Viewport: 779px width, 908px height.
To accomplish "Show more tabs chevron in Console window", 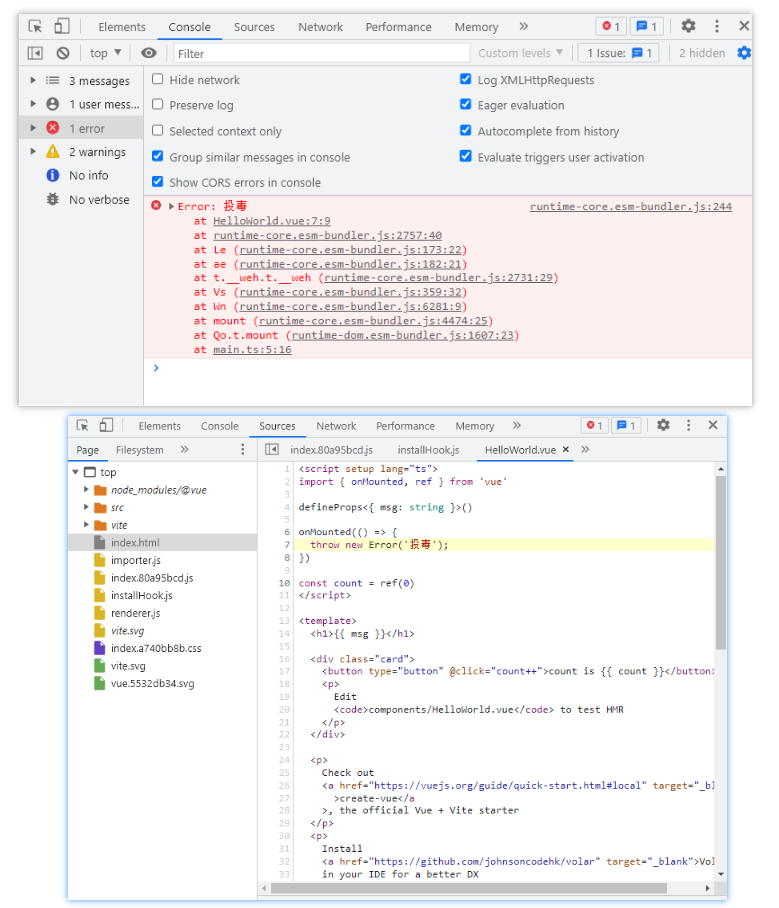I will 524,27.
